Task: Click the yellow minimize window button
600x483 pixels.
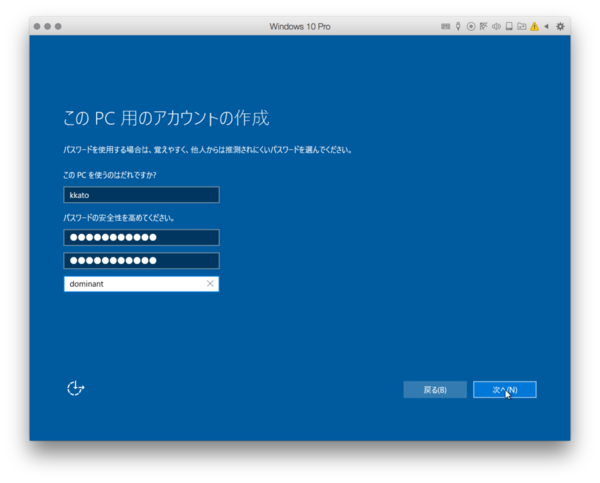Action: click(x=47, y=26)
